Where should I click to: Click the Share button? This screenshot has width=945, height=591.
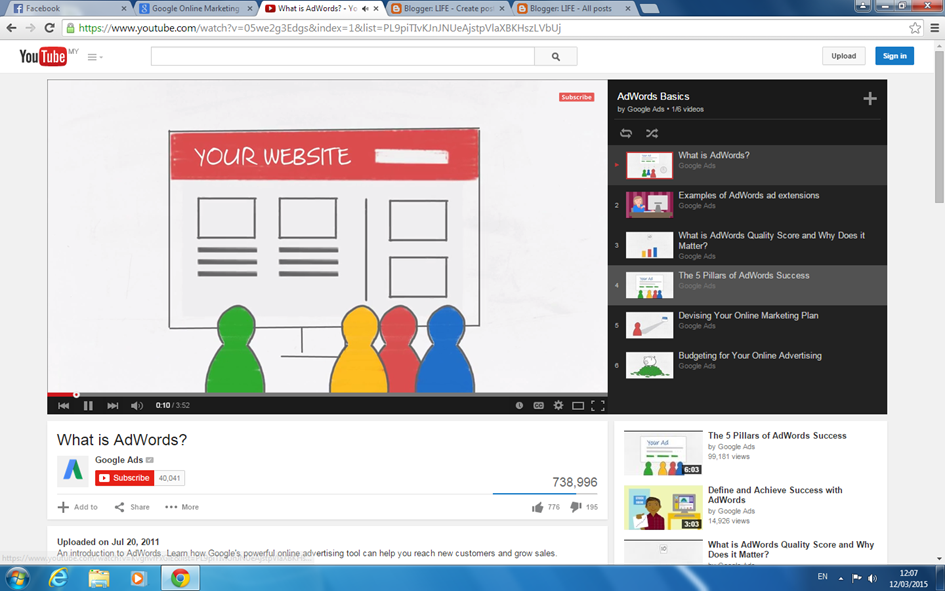132,507
